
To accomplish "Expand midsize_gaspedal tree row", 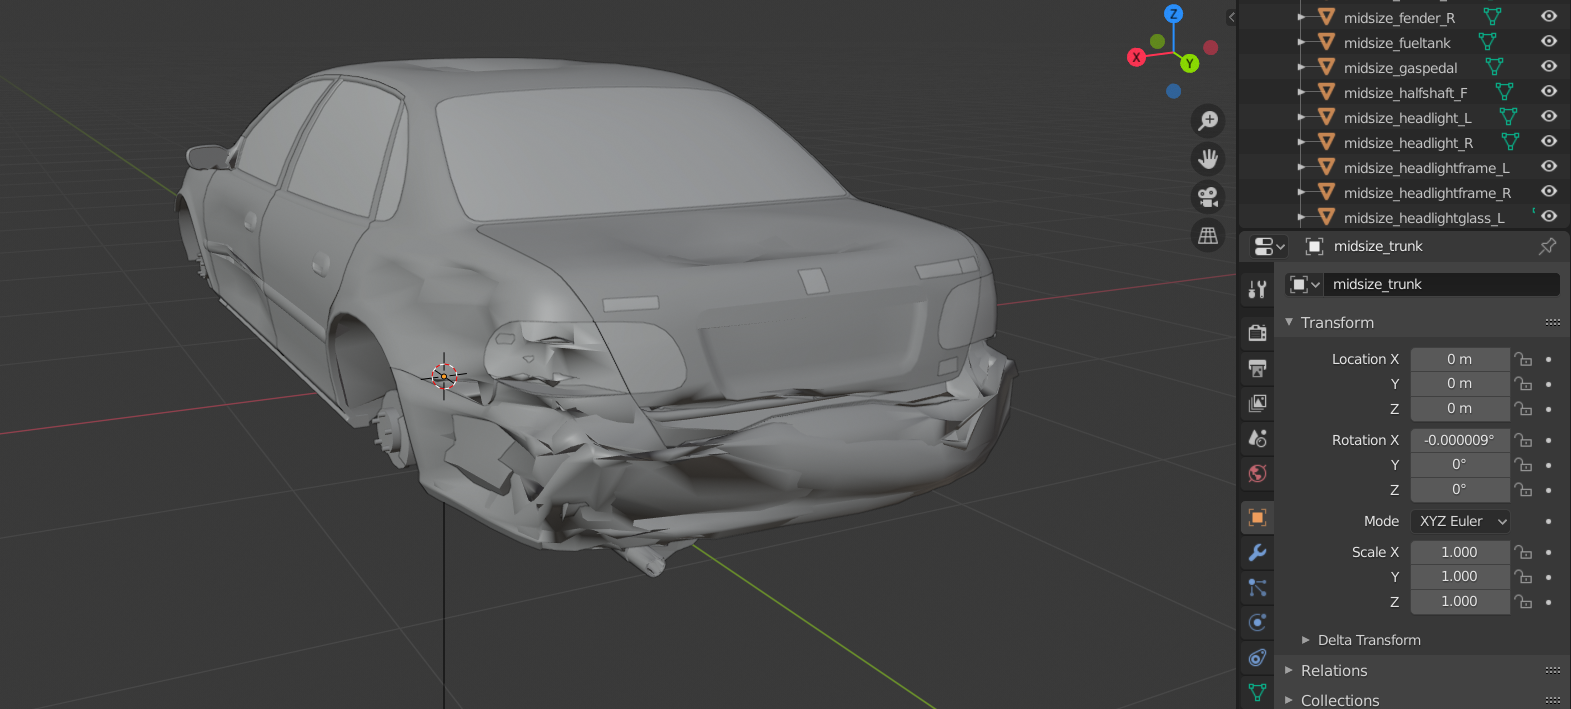I will pyautogui.click(x=1301, y=67).
